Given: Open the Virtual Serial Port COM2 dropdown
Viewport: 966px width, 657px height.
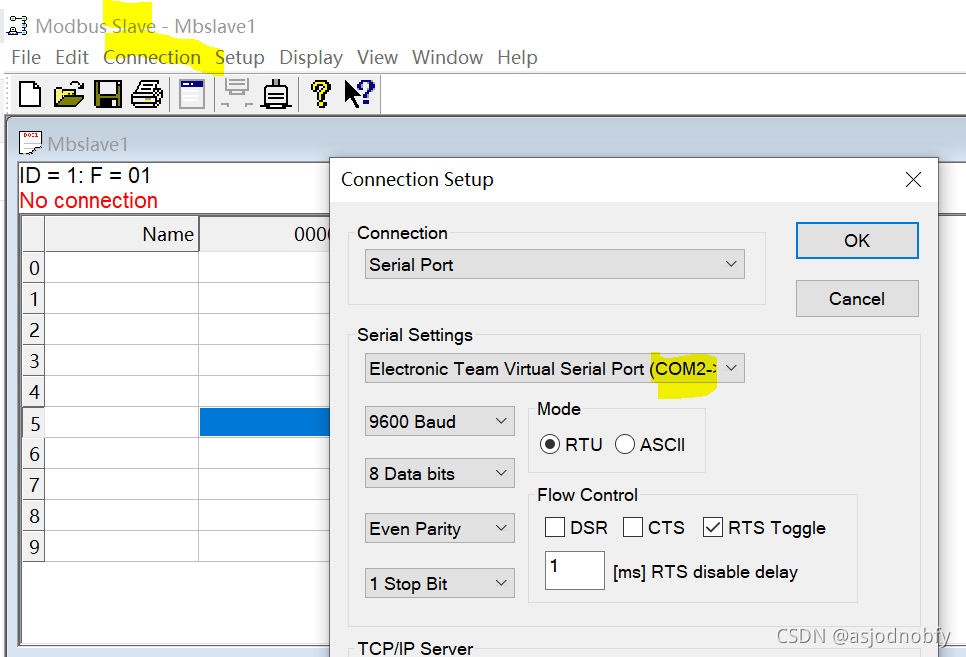Looking at the screenshot, I should 554,369.
